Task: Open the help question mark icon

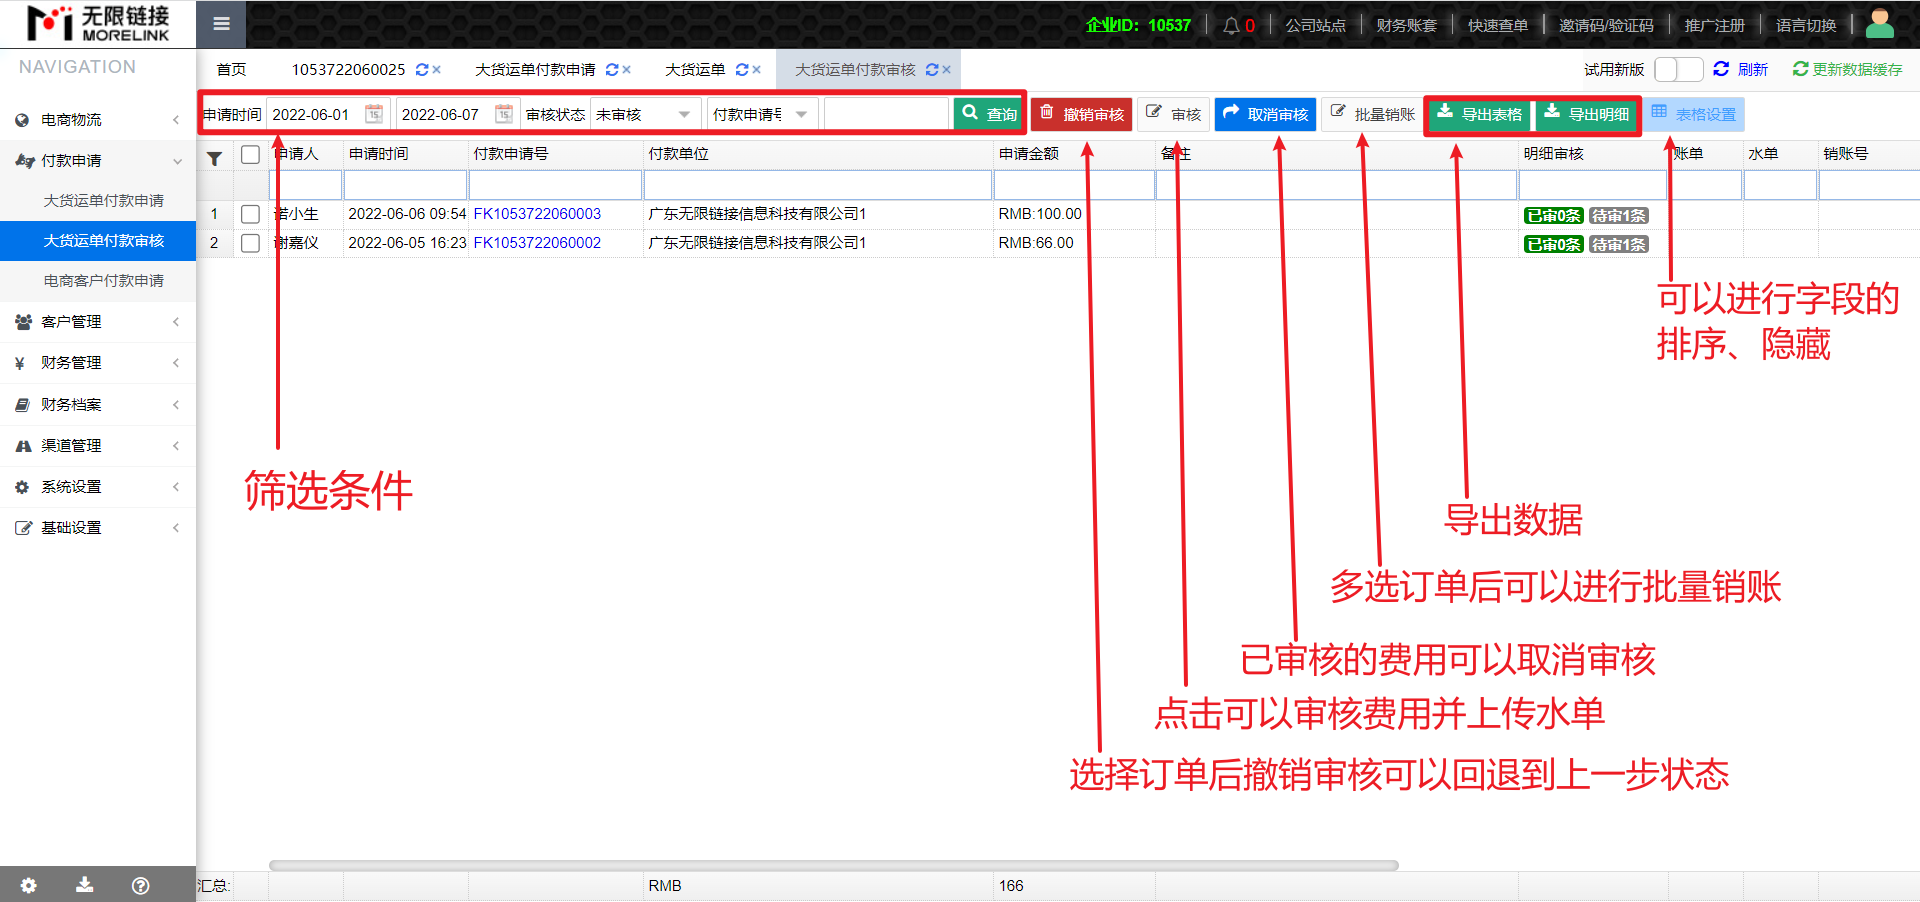Action: pos(141,885)
